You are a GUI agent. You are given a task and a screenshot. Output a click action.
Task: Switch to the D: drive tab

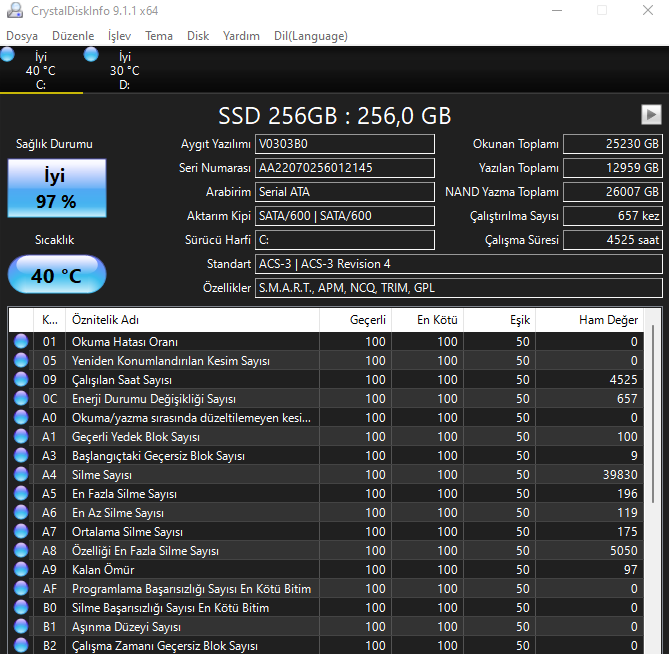tap(125, 70)
